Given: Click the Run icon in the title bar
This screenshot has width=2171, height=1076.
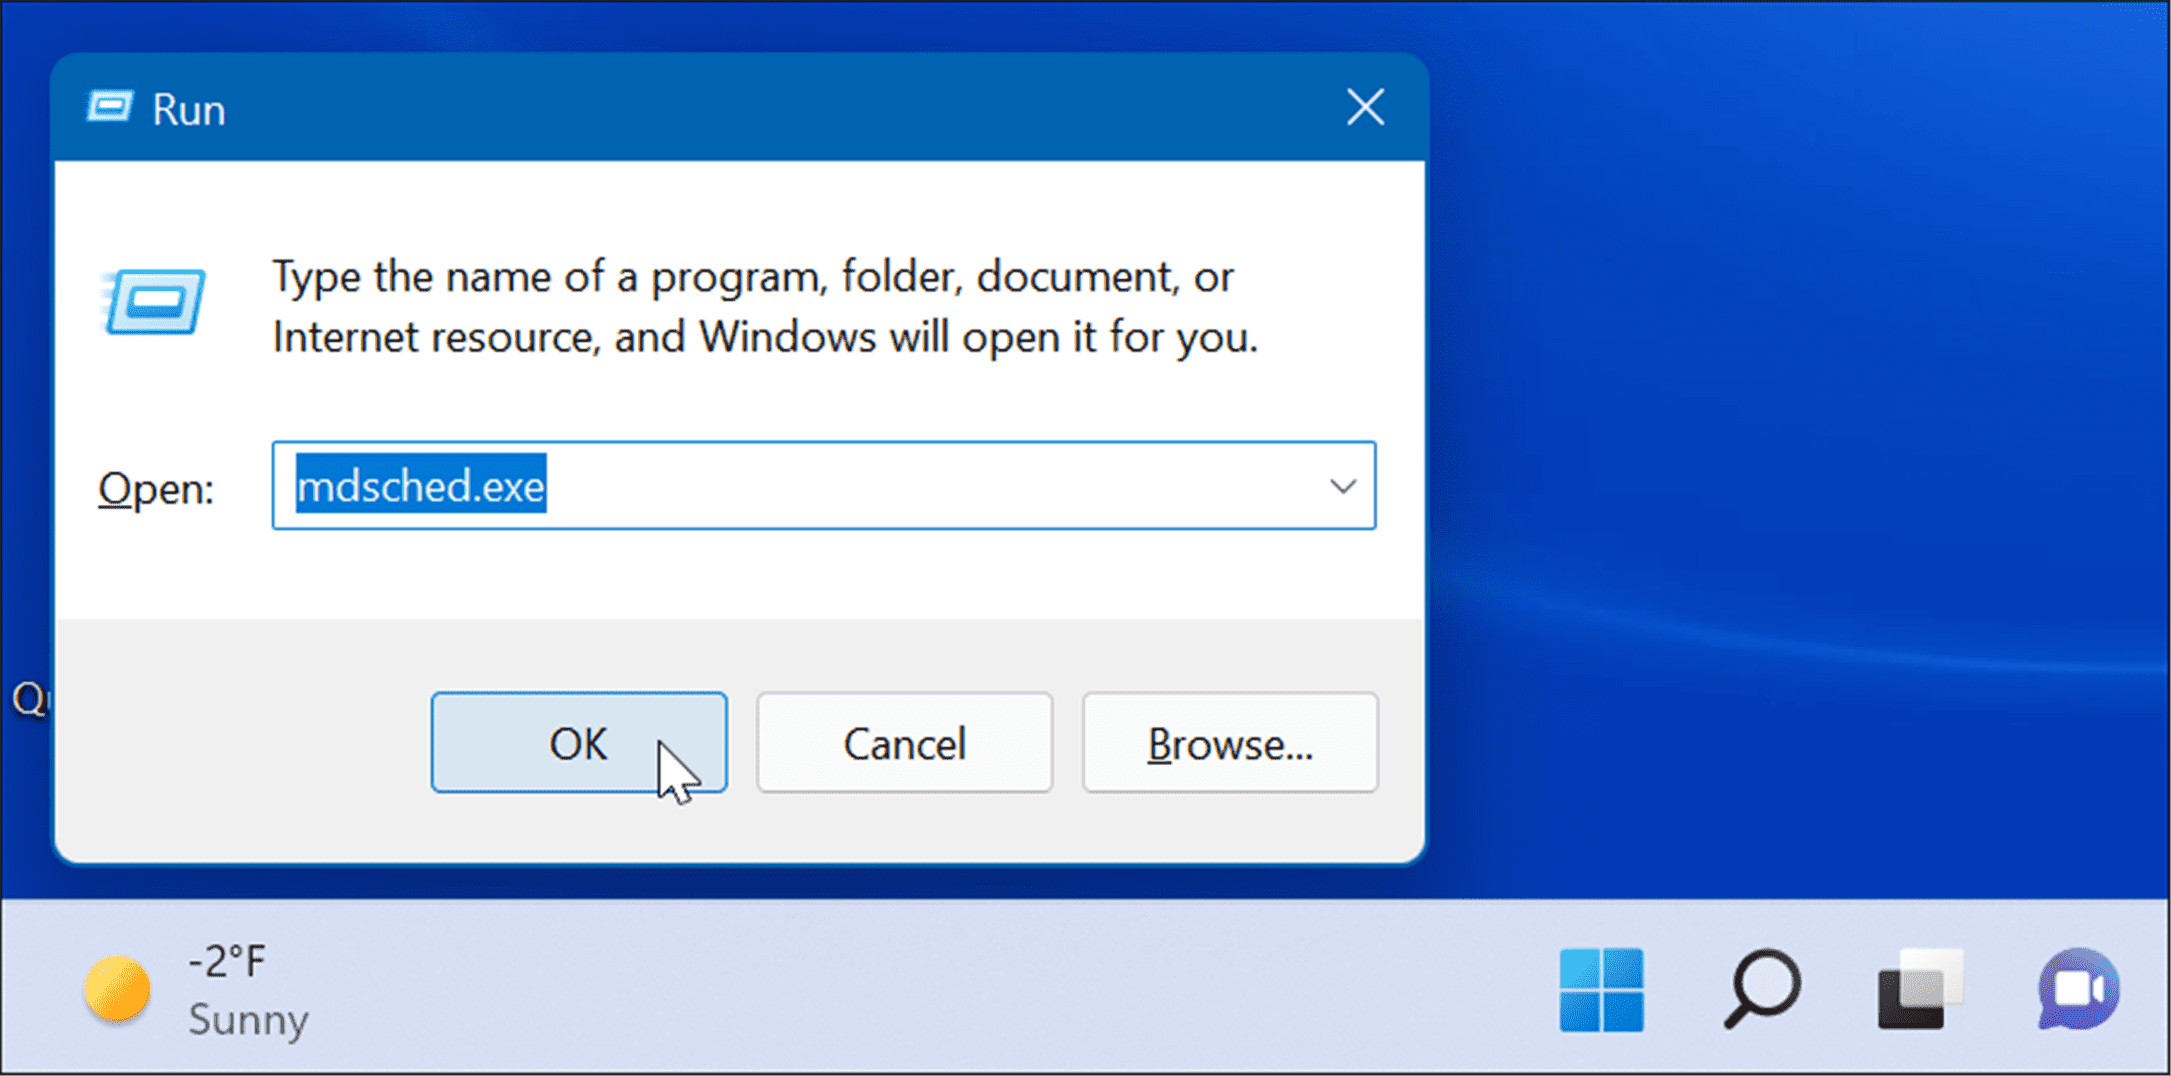Looking at the screenshot, I should pyautogui.click(x=110, y=106).
